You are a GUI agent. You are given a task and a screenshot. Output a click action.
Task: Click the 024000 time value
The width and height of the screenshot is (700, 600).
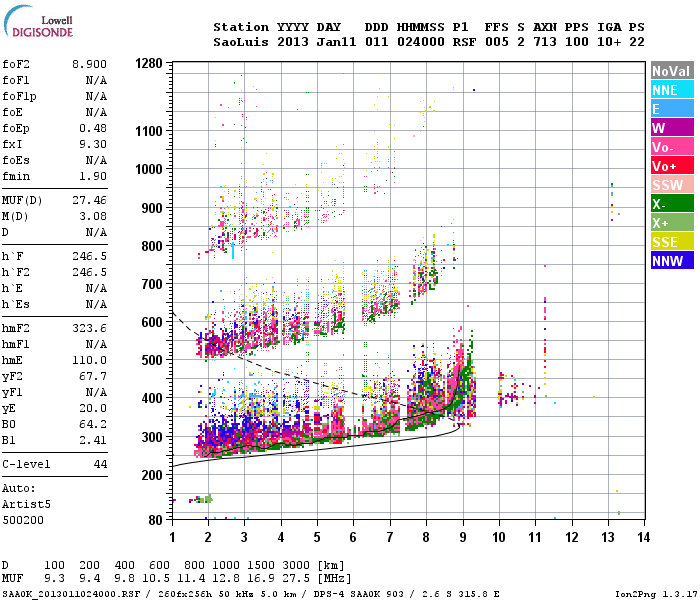pos(421,42)
